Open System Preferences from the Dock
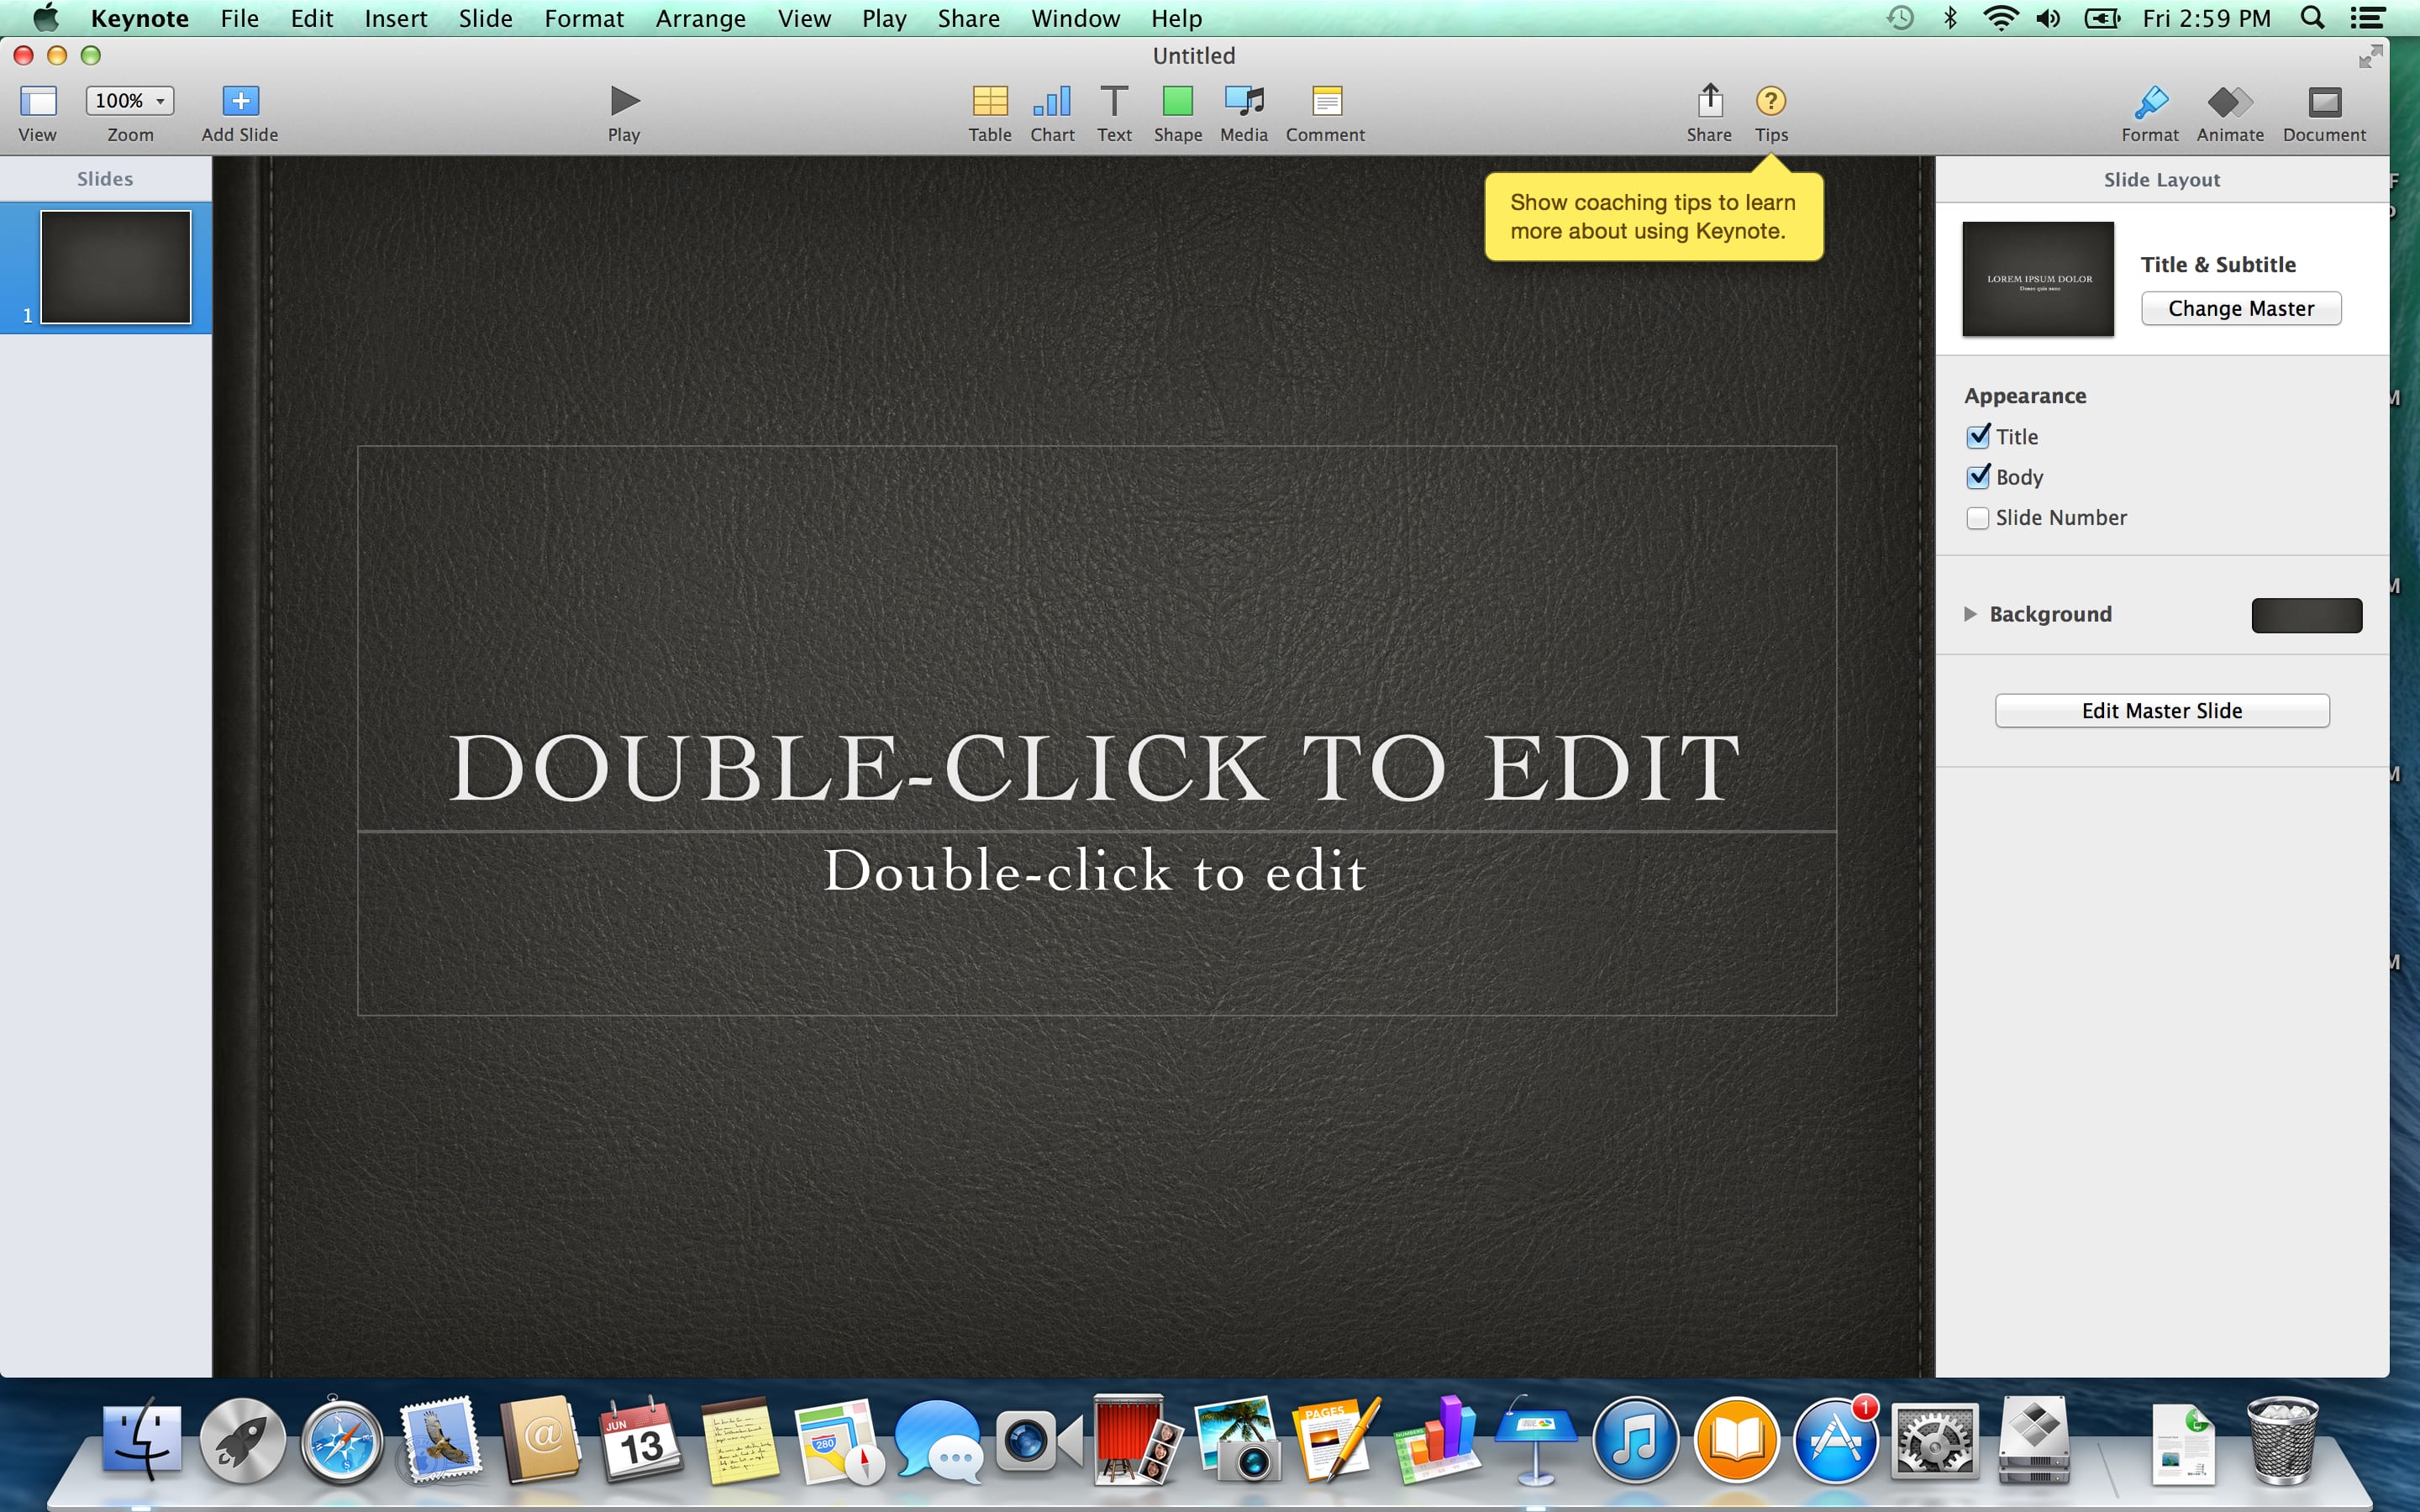This screenshot has width=2420, height=1512. tap(1935, 1440)
